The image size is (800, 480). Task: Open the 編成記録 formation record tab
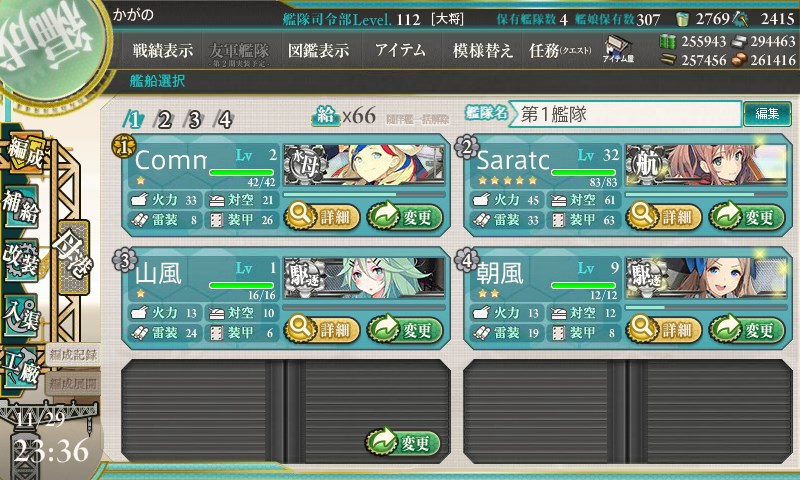coord(73,355)
